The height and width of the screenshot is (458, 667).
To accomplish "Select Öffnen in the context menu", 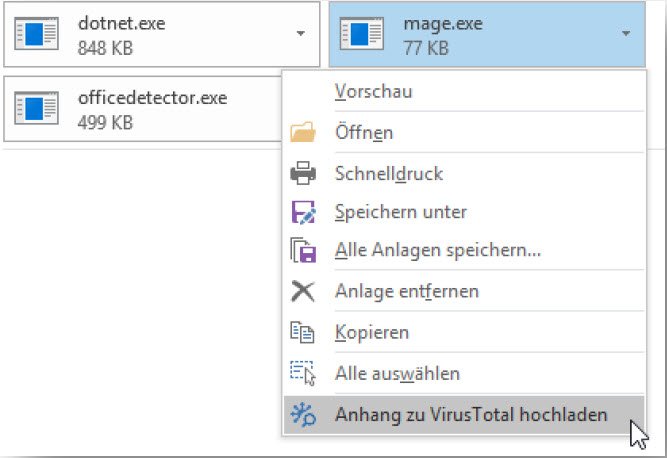I will [x=364, y=132].
